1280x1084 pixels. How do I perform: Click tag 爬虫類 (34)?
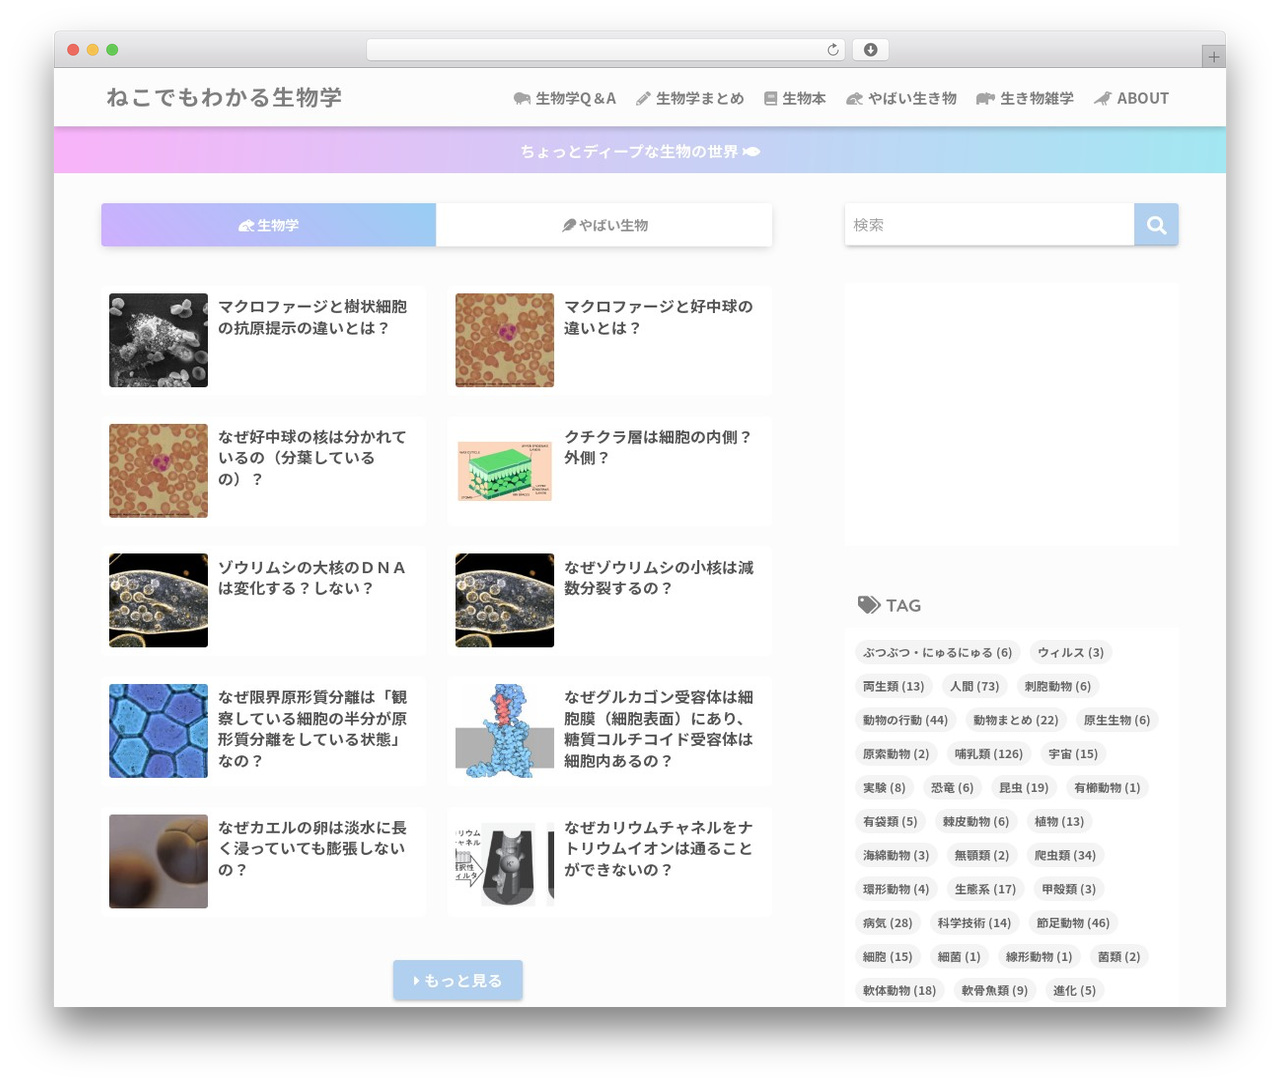(1064, 855)
